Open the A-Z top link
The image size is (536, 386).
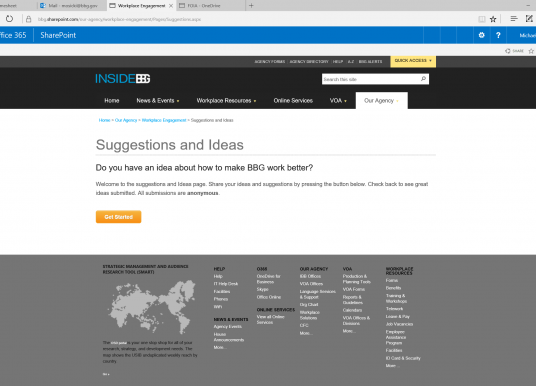coord(351,62)
